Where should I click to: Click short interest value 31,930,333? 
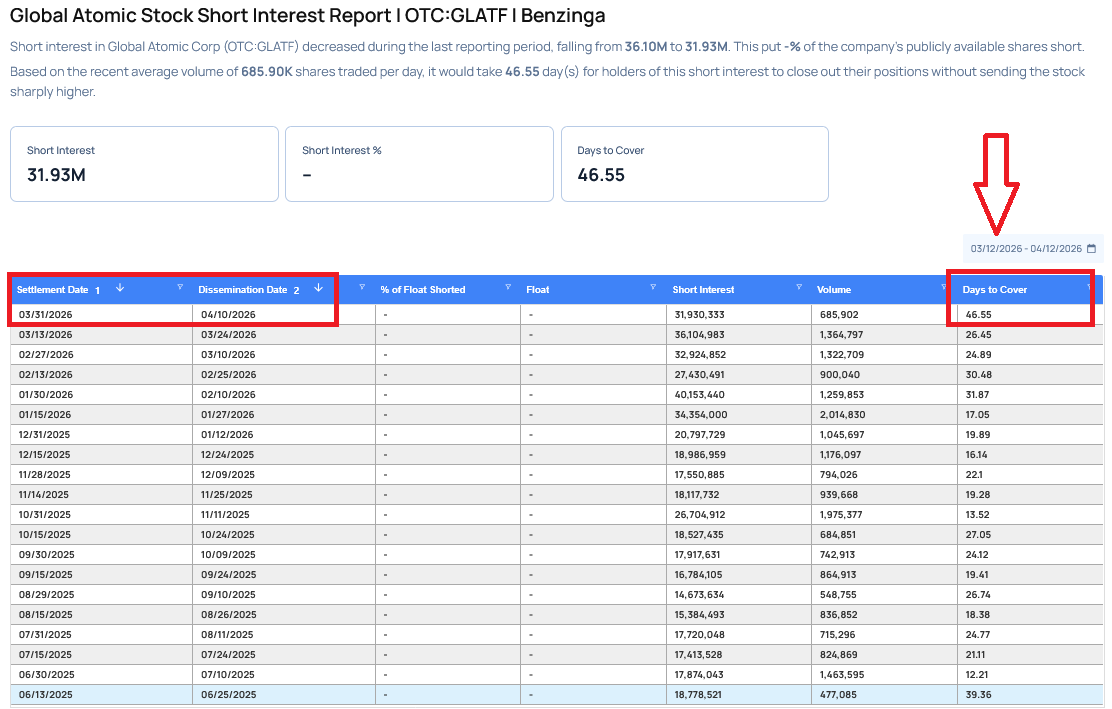pos(700,314)
